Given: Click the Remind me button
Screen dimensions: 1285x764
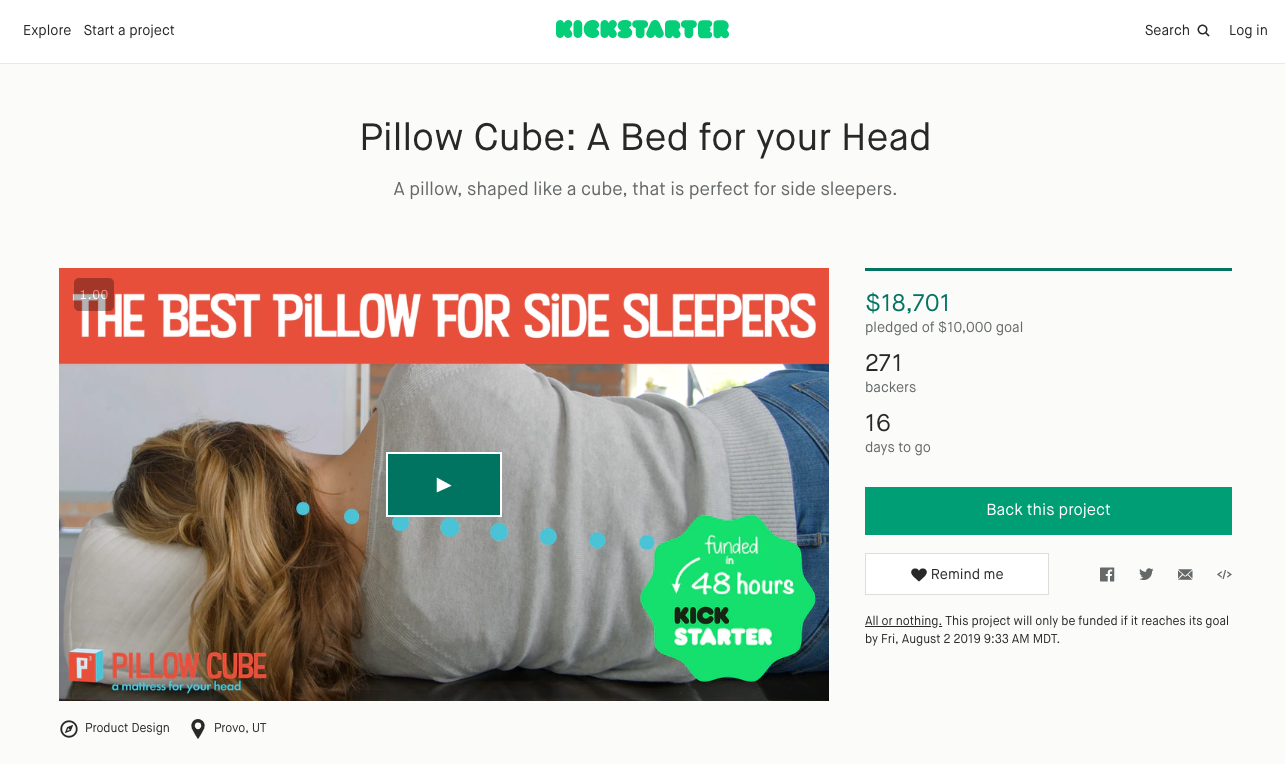Looking at the screenshot, I should [957, 574].
